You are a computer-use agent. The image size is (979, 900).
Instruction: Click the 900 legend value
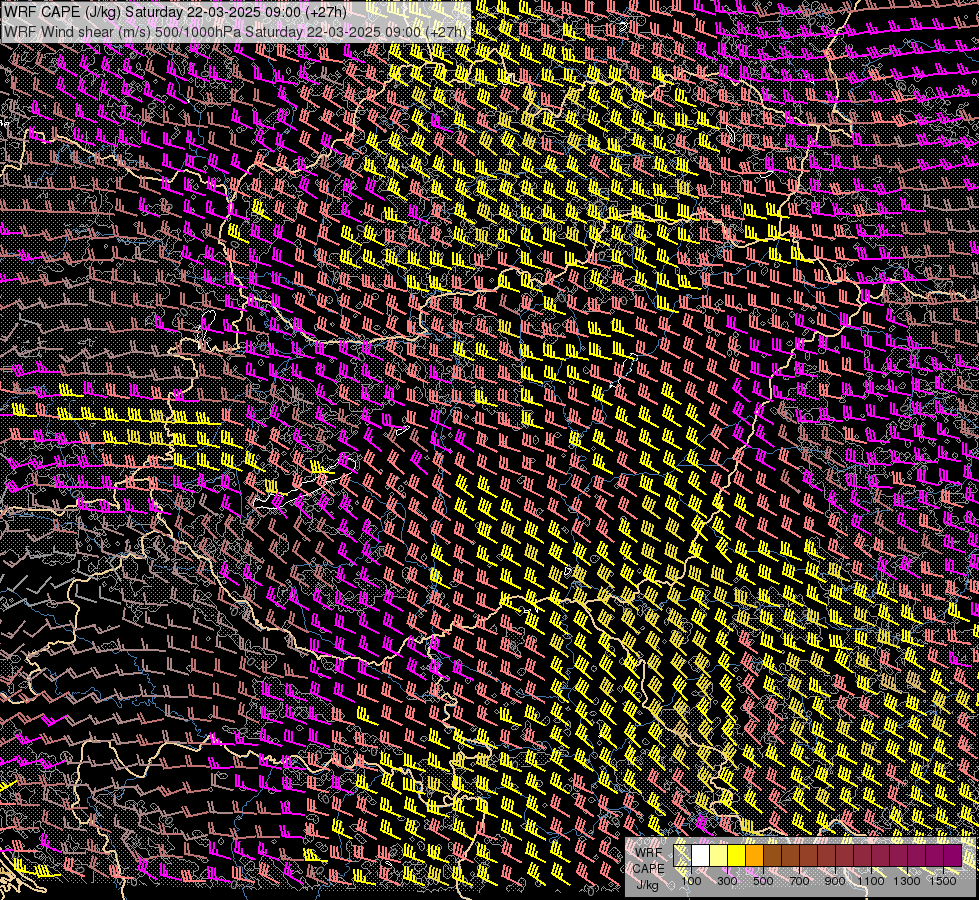click(x=835, y=881)
